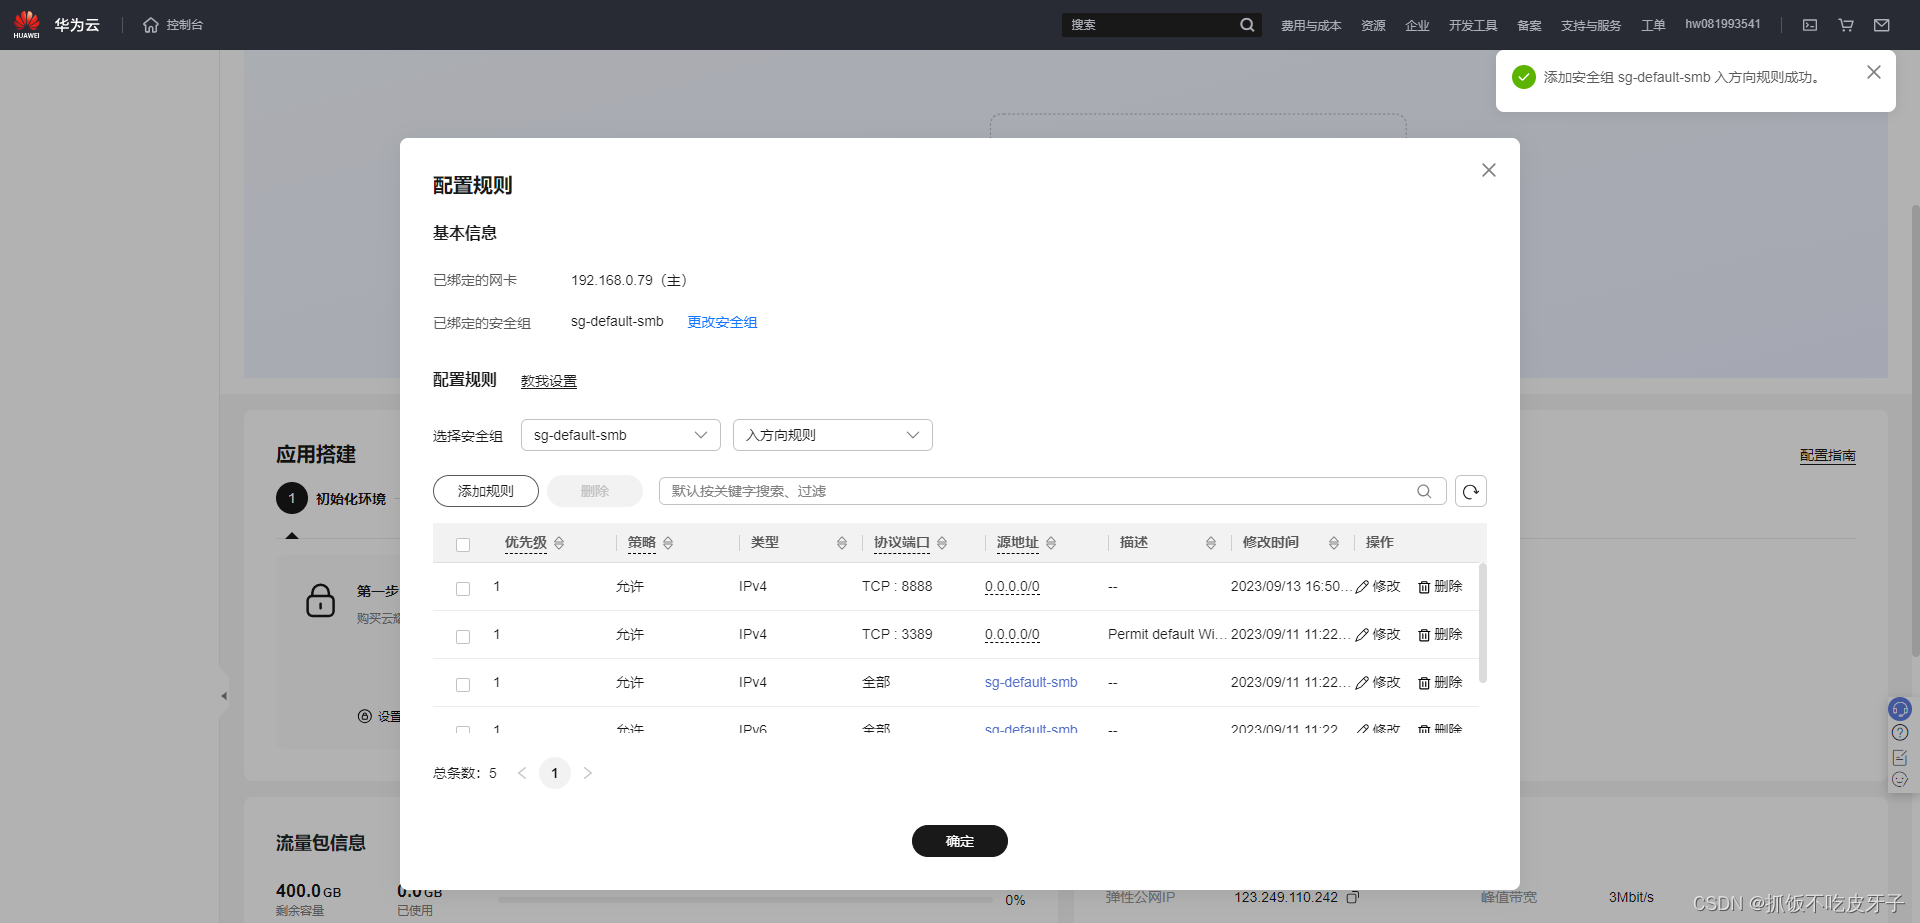Open the CloudShell terminal icon
Screen dimensions: 1920x923
tap(1810, 25)
